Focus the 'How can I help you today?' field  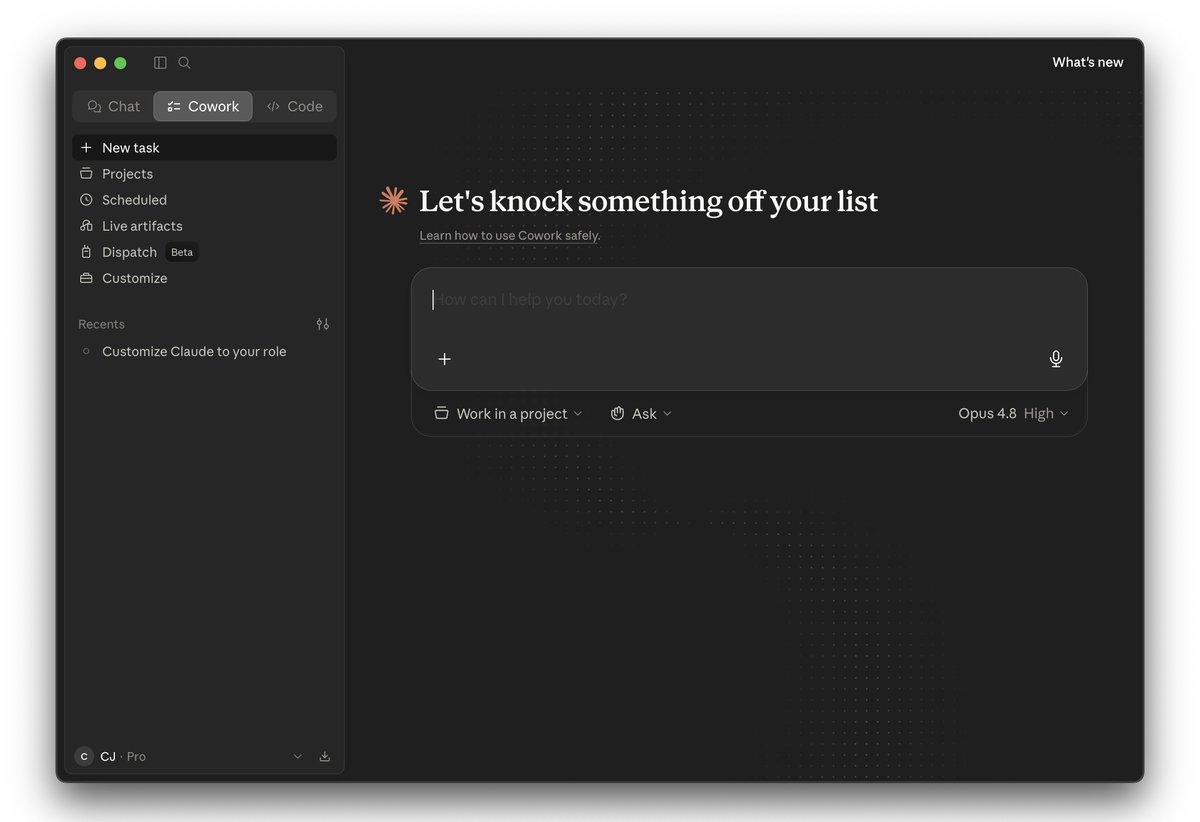point(749,300)
